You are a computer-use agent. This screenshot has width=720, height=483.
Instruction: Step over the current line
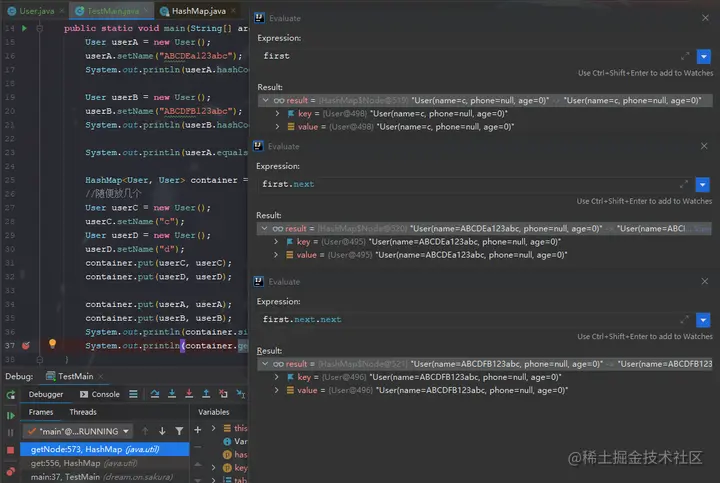point(155,394)
